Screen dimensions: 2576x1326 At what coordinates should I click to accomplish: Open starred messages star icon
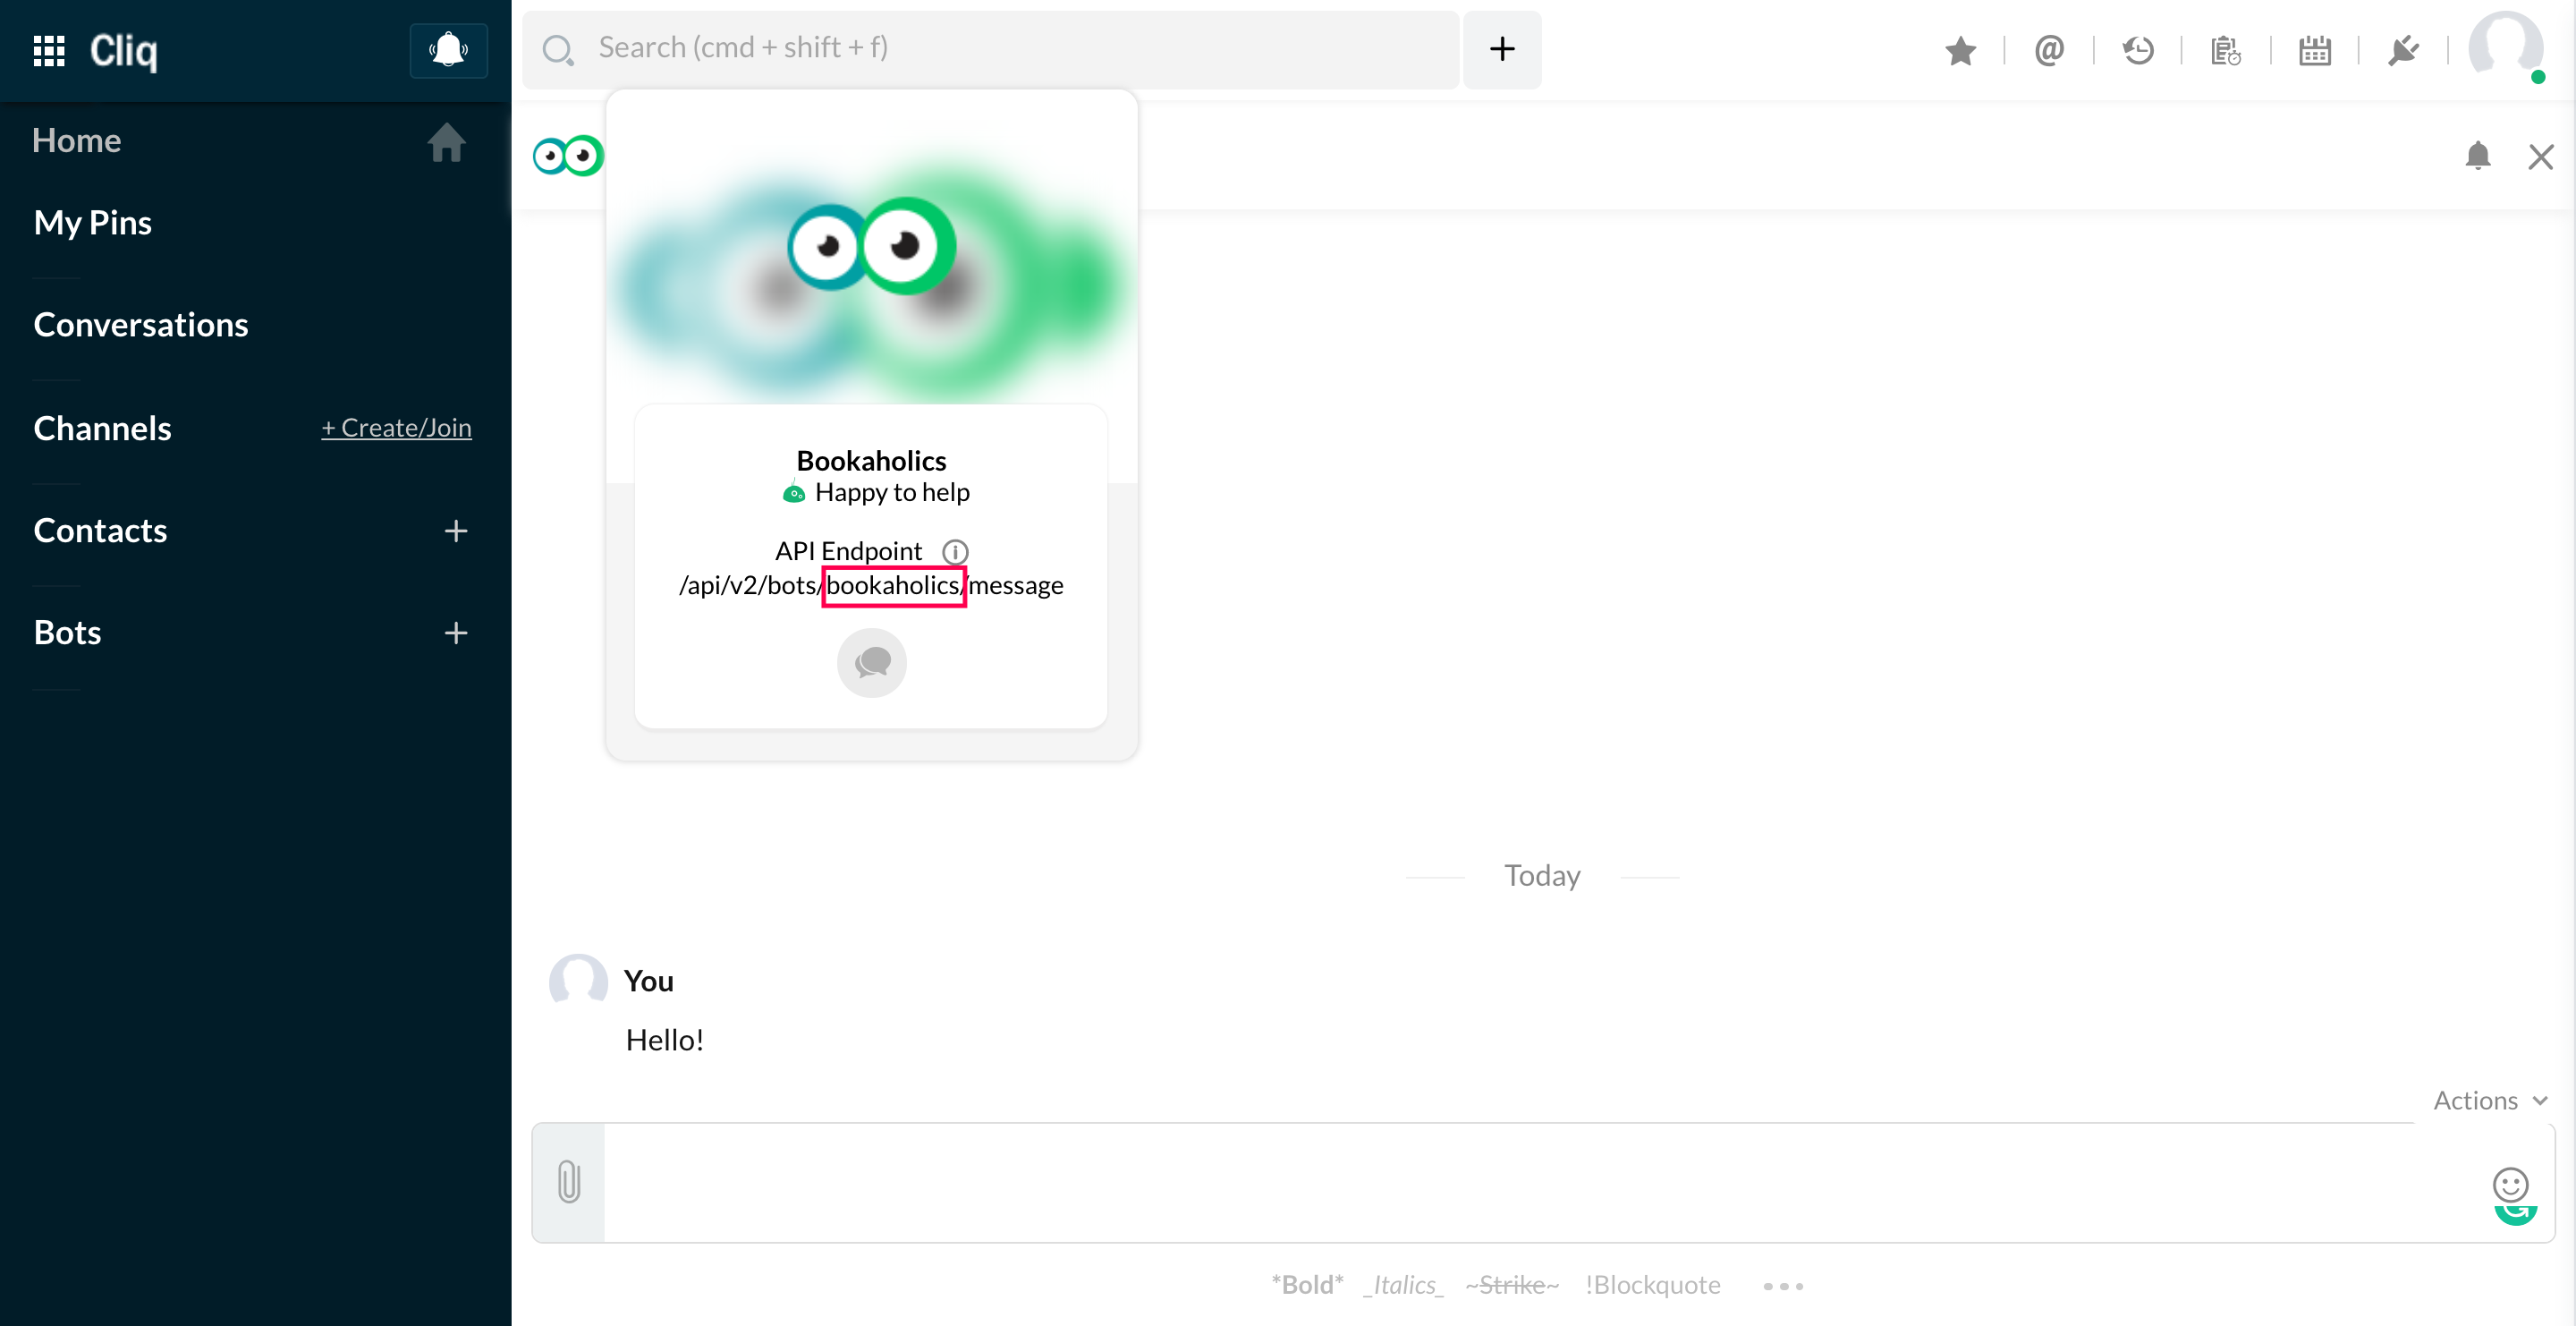point(1960,50)
